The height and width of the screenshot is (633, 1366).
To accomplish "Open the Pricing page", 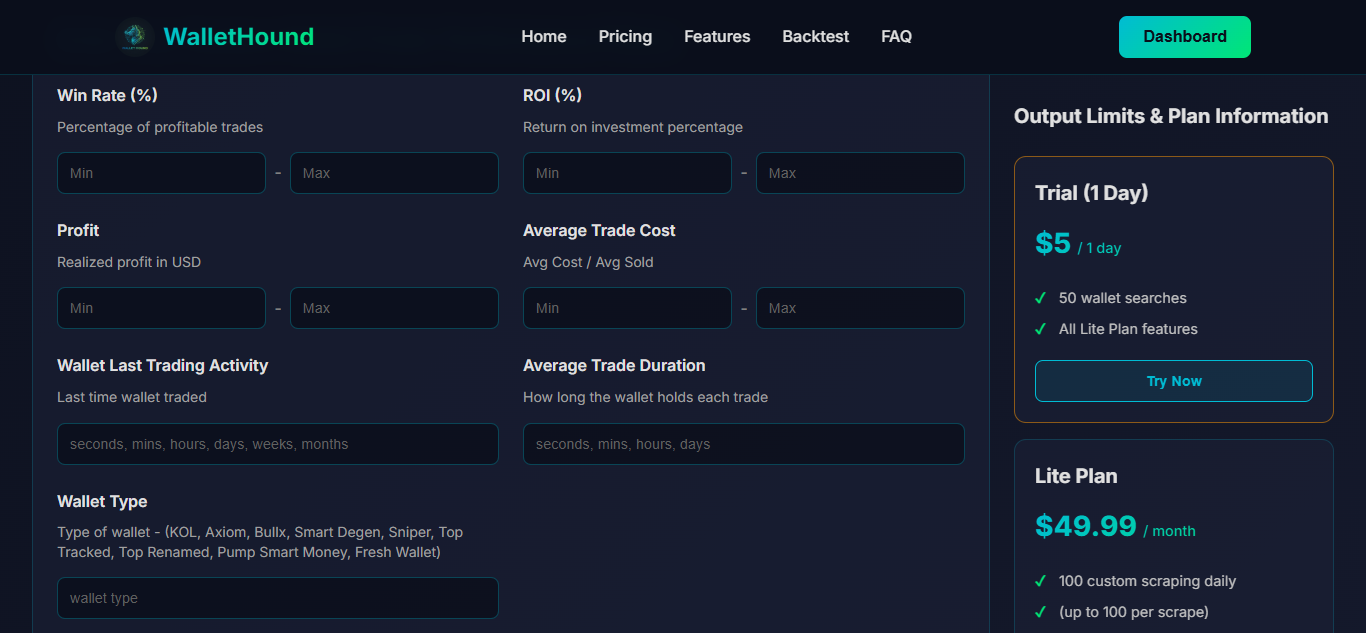I will 625,36.
